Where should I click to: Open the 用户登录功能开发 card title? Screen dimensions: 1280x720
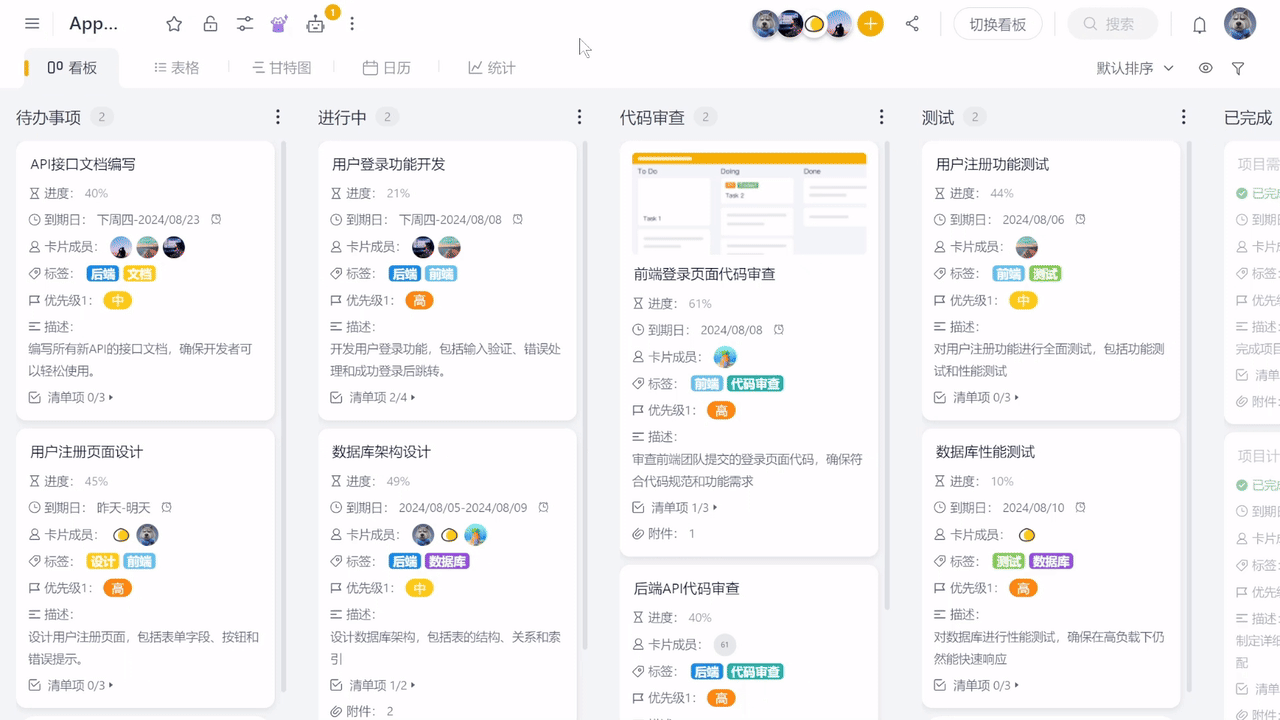[x=389, y=164]
